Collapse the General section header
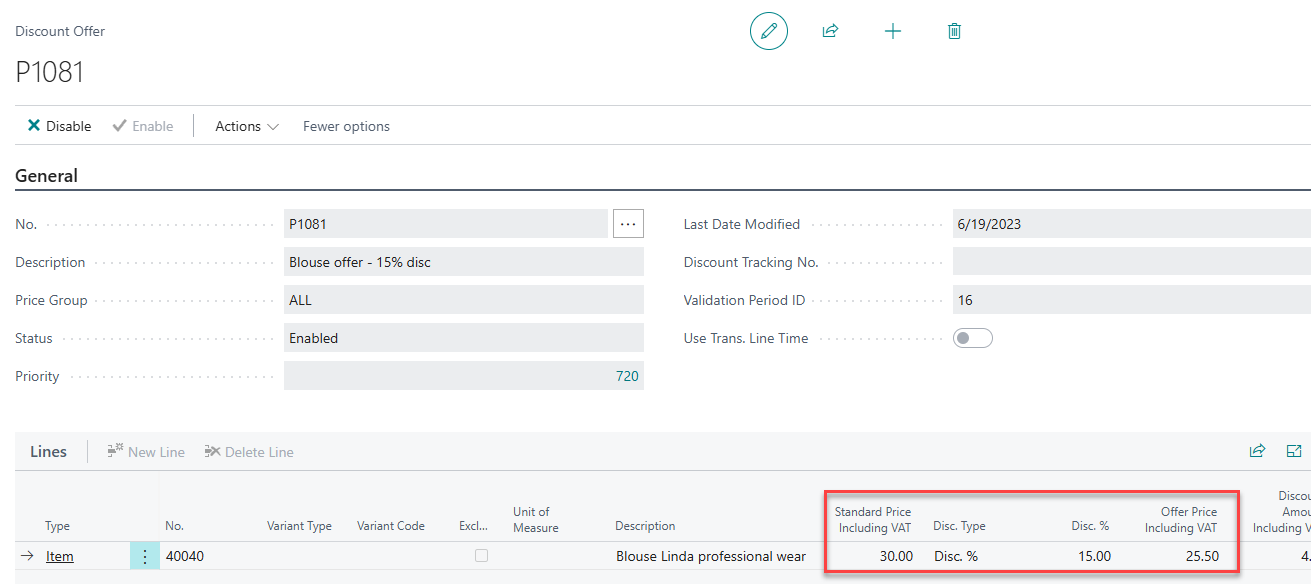This screenshot has height=584, width=1311. point(47,176)
